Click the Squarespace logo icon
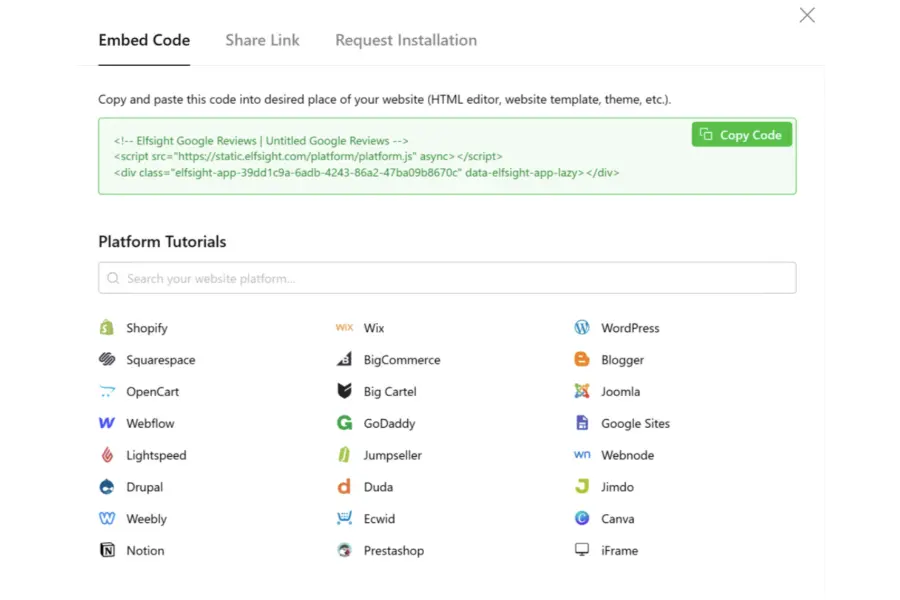This screenshot has height=600, width=900. [107, 359]
